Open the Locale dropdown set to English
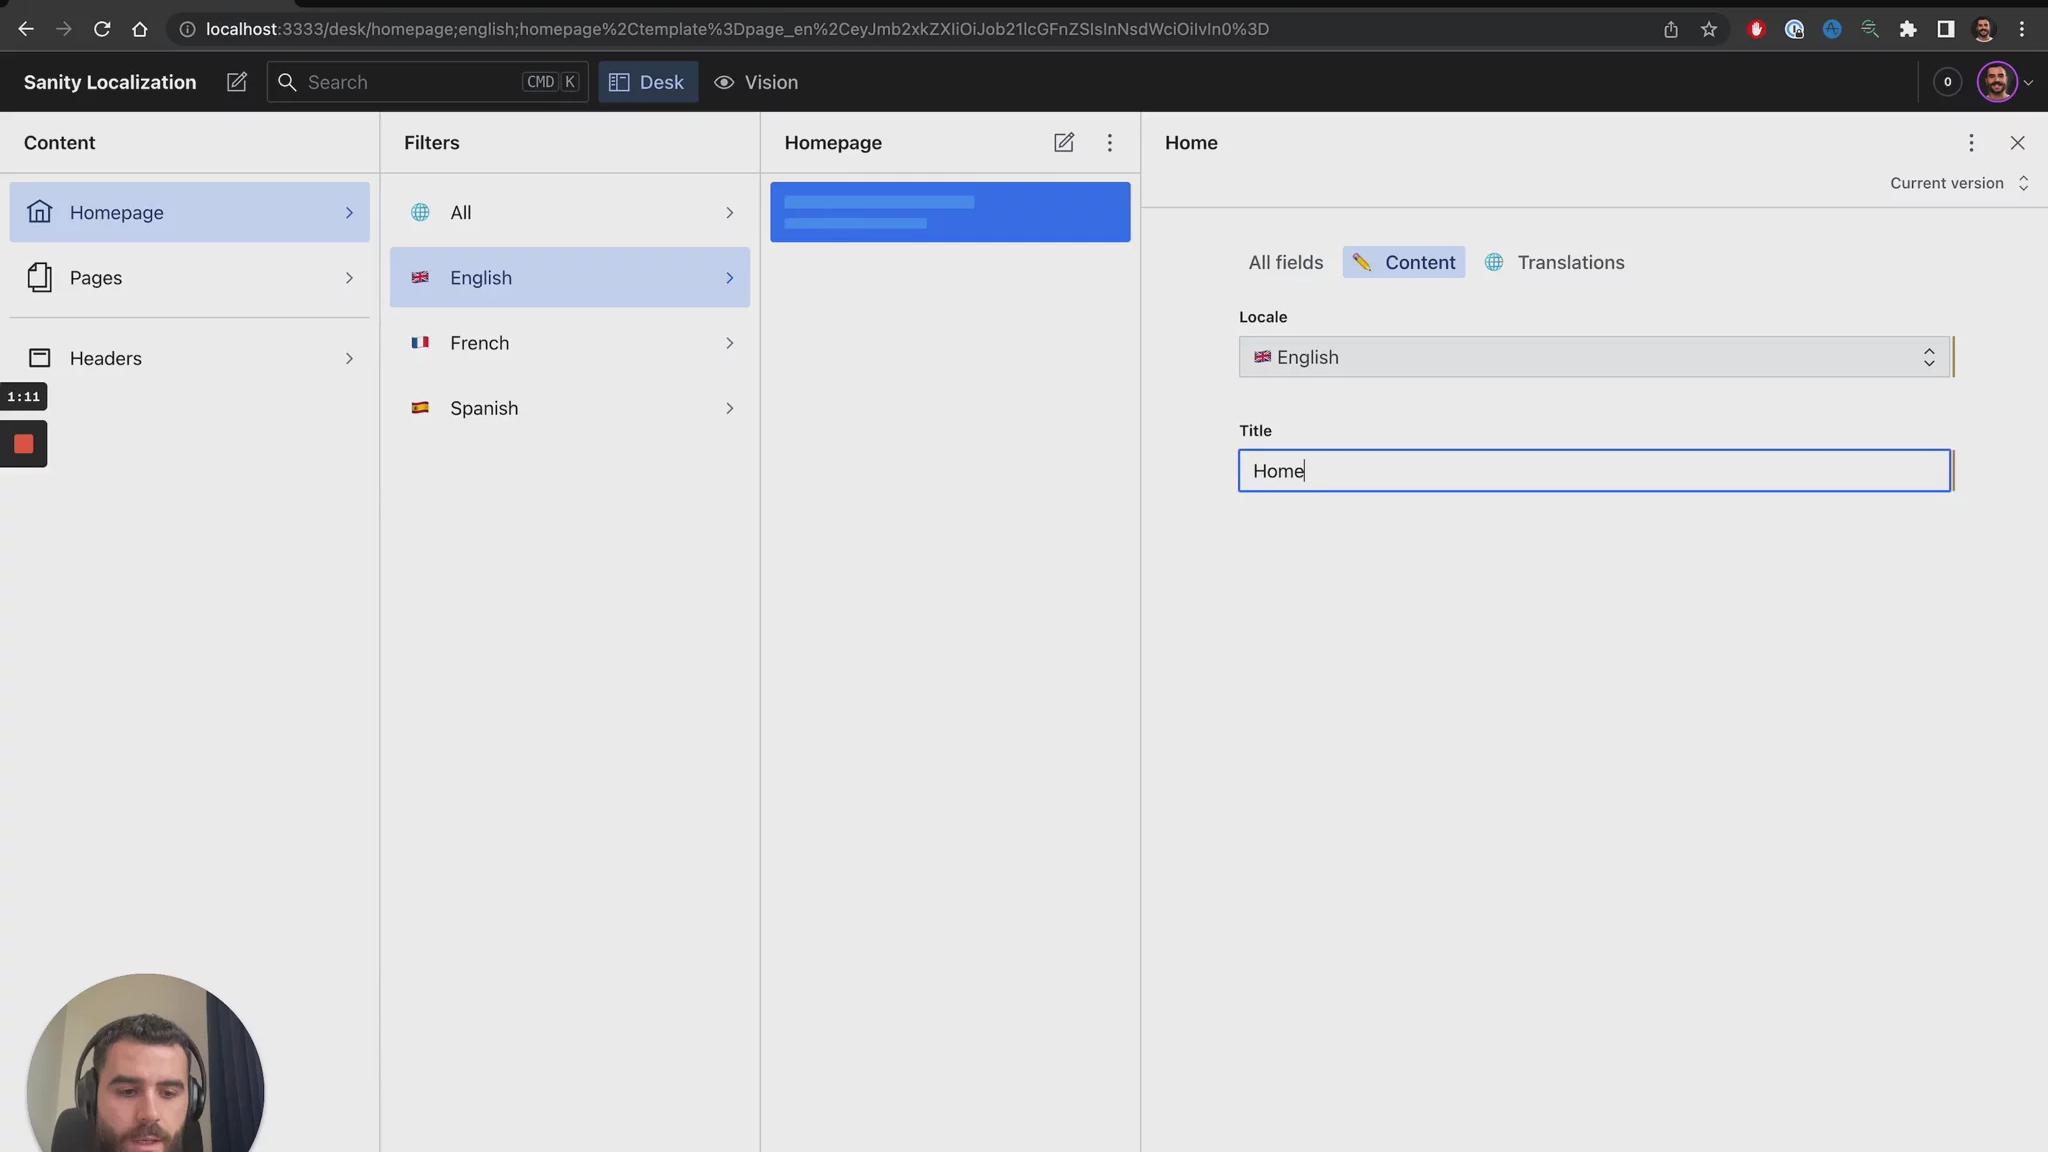2048x1152 pixels. [1594, 357]
